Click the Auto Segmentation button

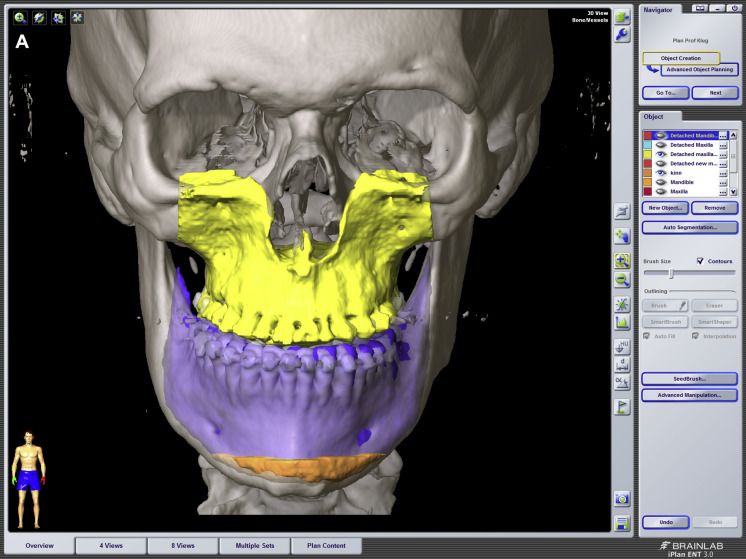pyautogui.click(x=690, y=227)
